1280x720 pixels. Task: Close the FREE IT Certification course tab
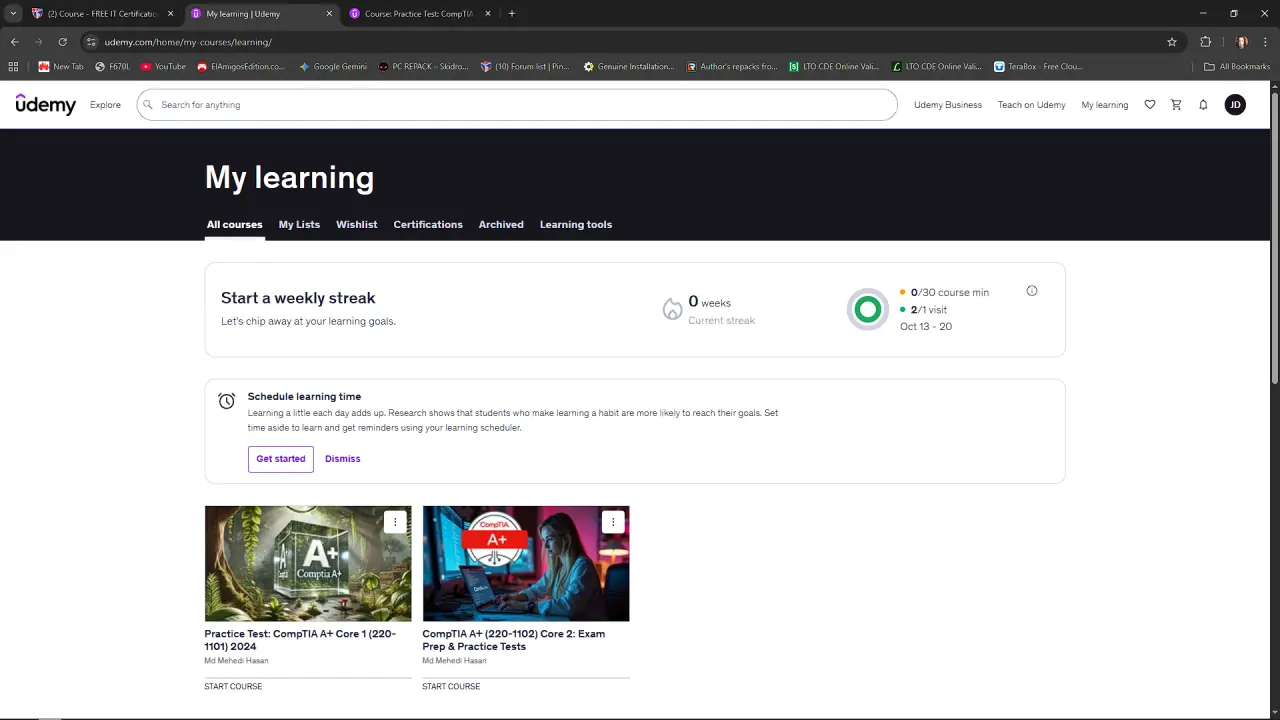tap(170, 14)
